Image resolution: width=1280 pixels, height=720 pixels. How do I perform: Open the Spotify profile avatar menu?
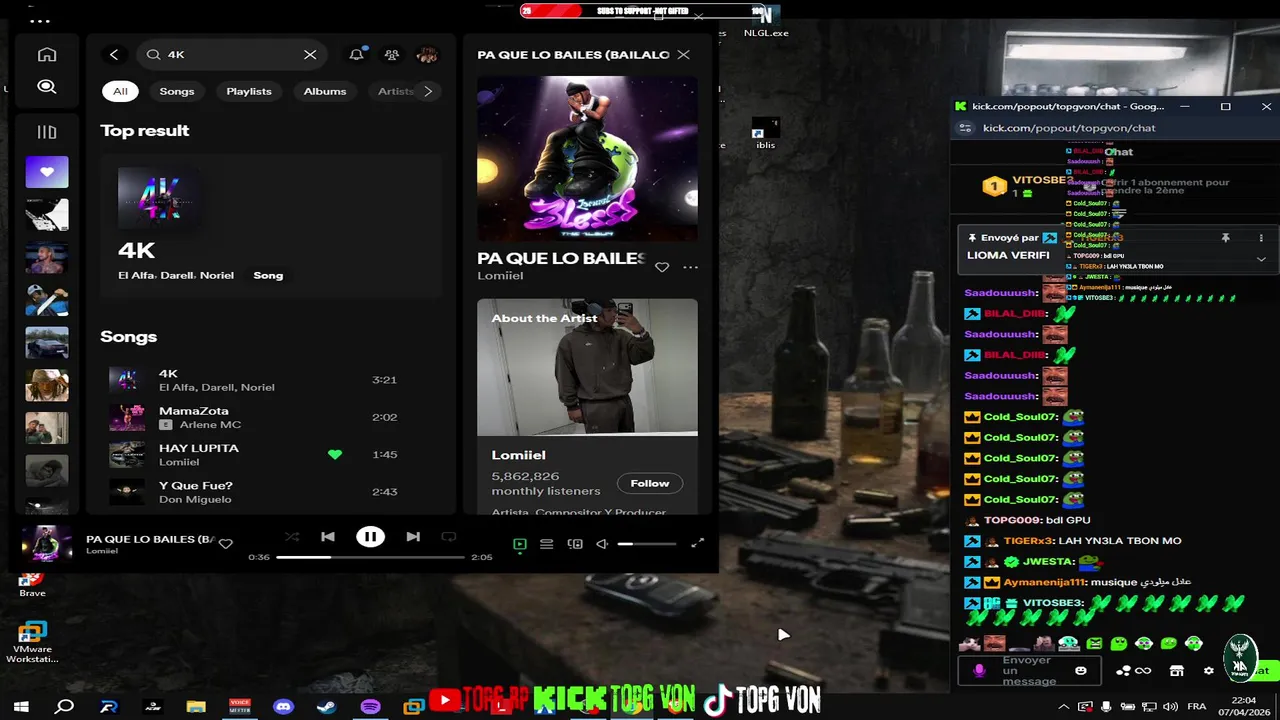[x=427, y=55]
